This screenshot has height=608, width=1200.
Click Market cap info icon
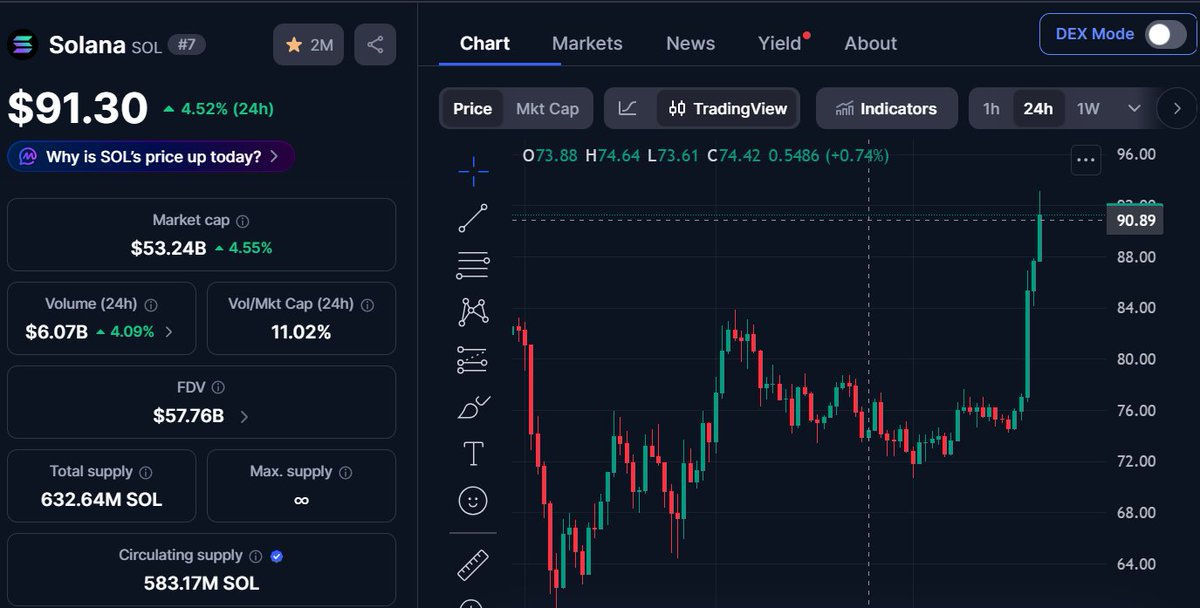[x=243, y=221]
